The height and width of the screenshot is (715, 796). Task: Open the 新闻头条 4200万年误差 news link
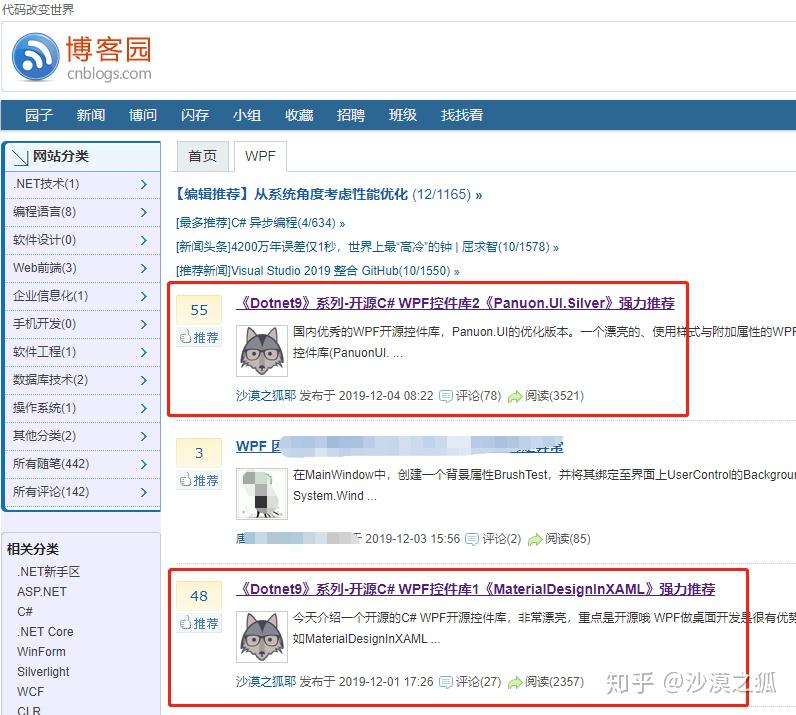click(367, 247)
